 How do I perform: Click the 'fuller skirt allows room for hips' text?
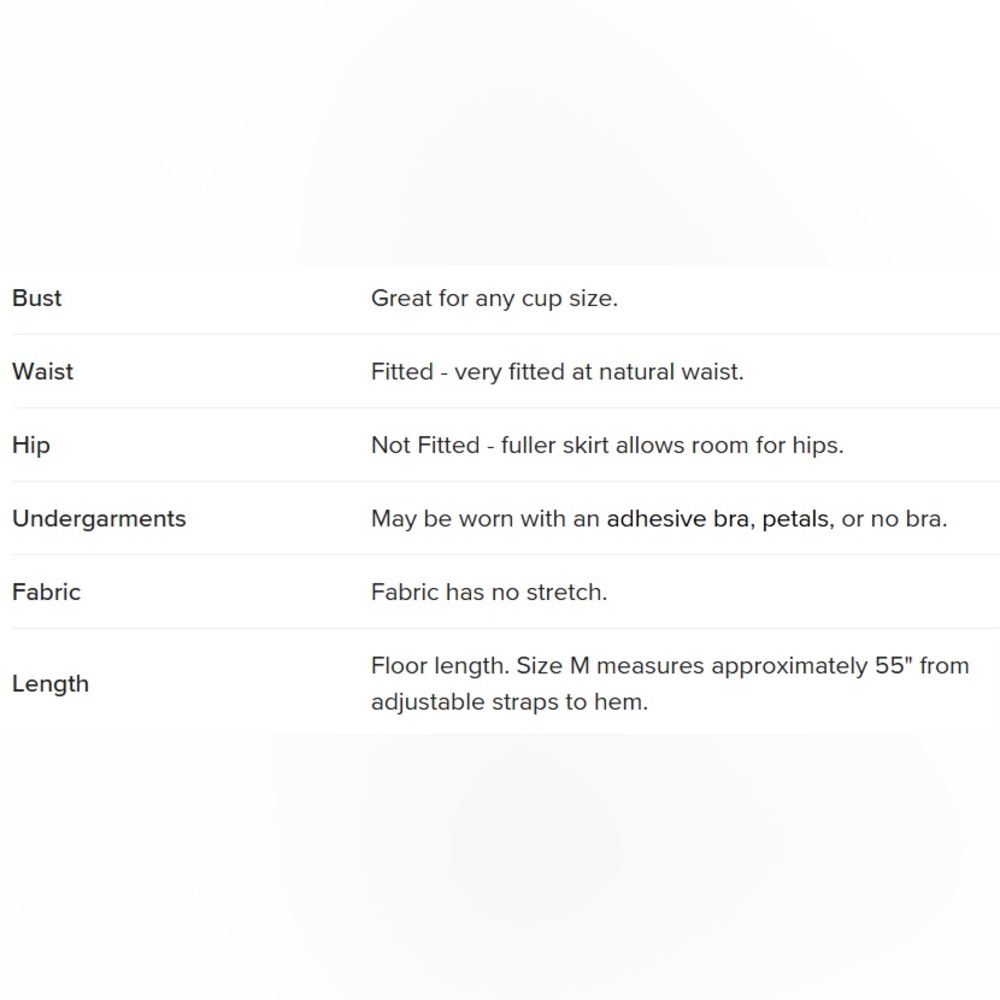coord(672,445)
